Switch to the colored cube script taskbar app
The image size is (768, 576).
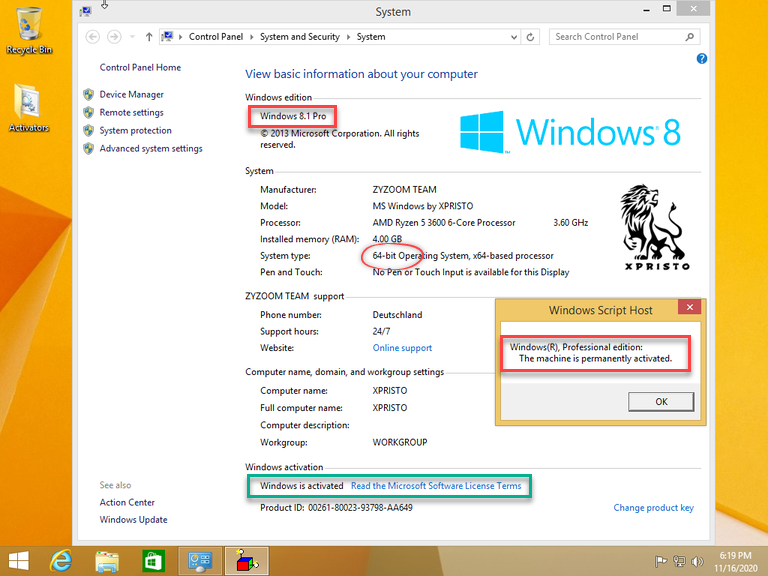coord(246,561)
